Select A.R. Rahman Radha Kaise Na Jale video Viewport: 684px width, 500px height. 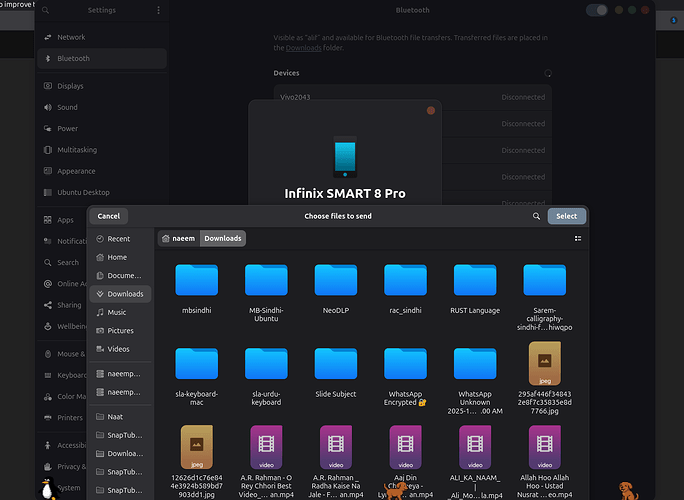[336, 462]
